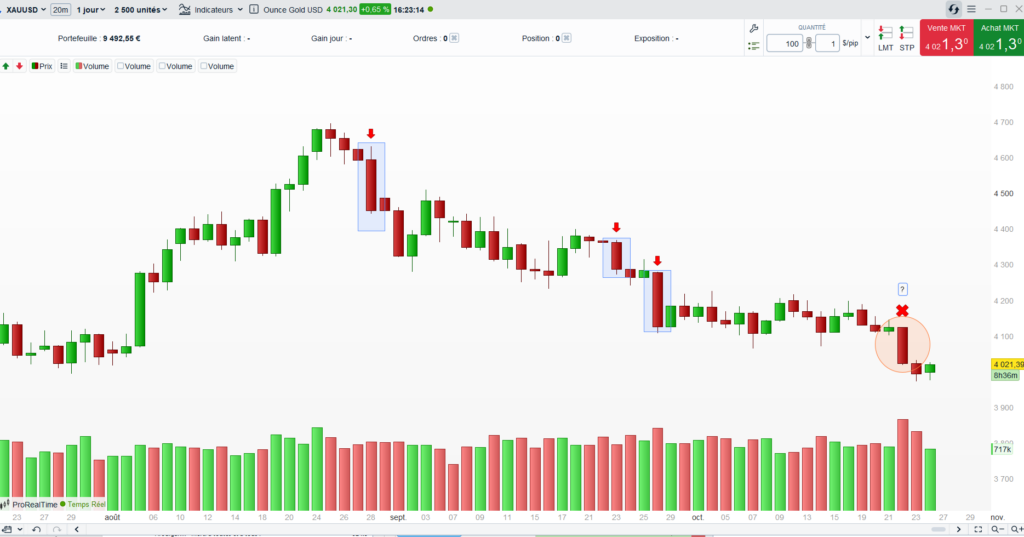
Task: Click the 8h36m countdown label
Action: coord(1005,376)
